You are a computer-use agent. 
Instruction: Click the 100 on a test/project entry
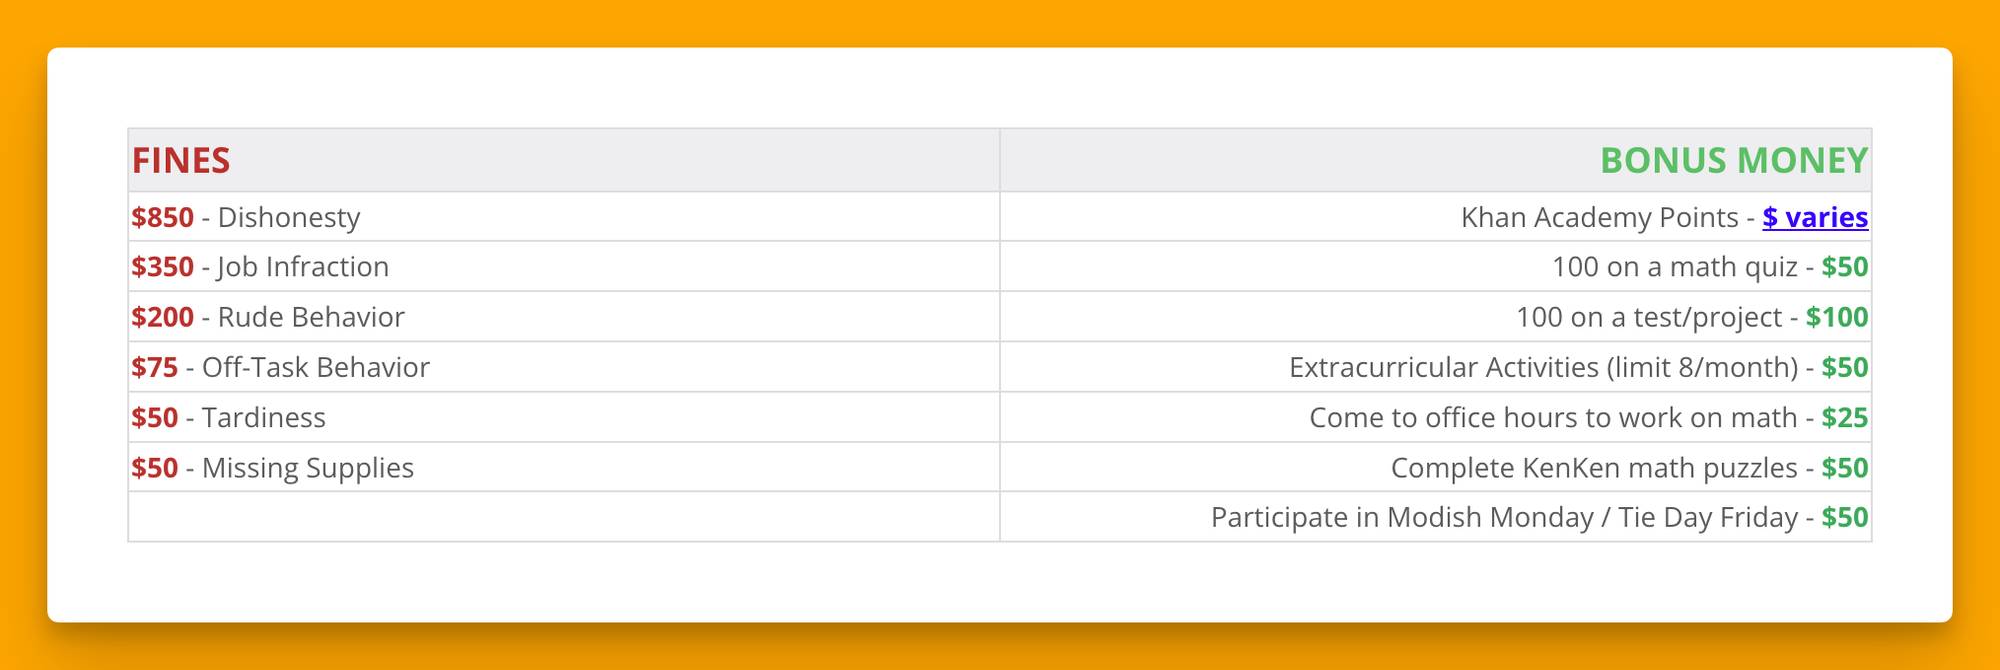coord(1692,317)
